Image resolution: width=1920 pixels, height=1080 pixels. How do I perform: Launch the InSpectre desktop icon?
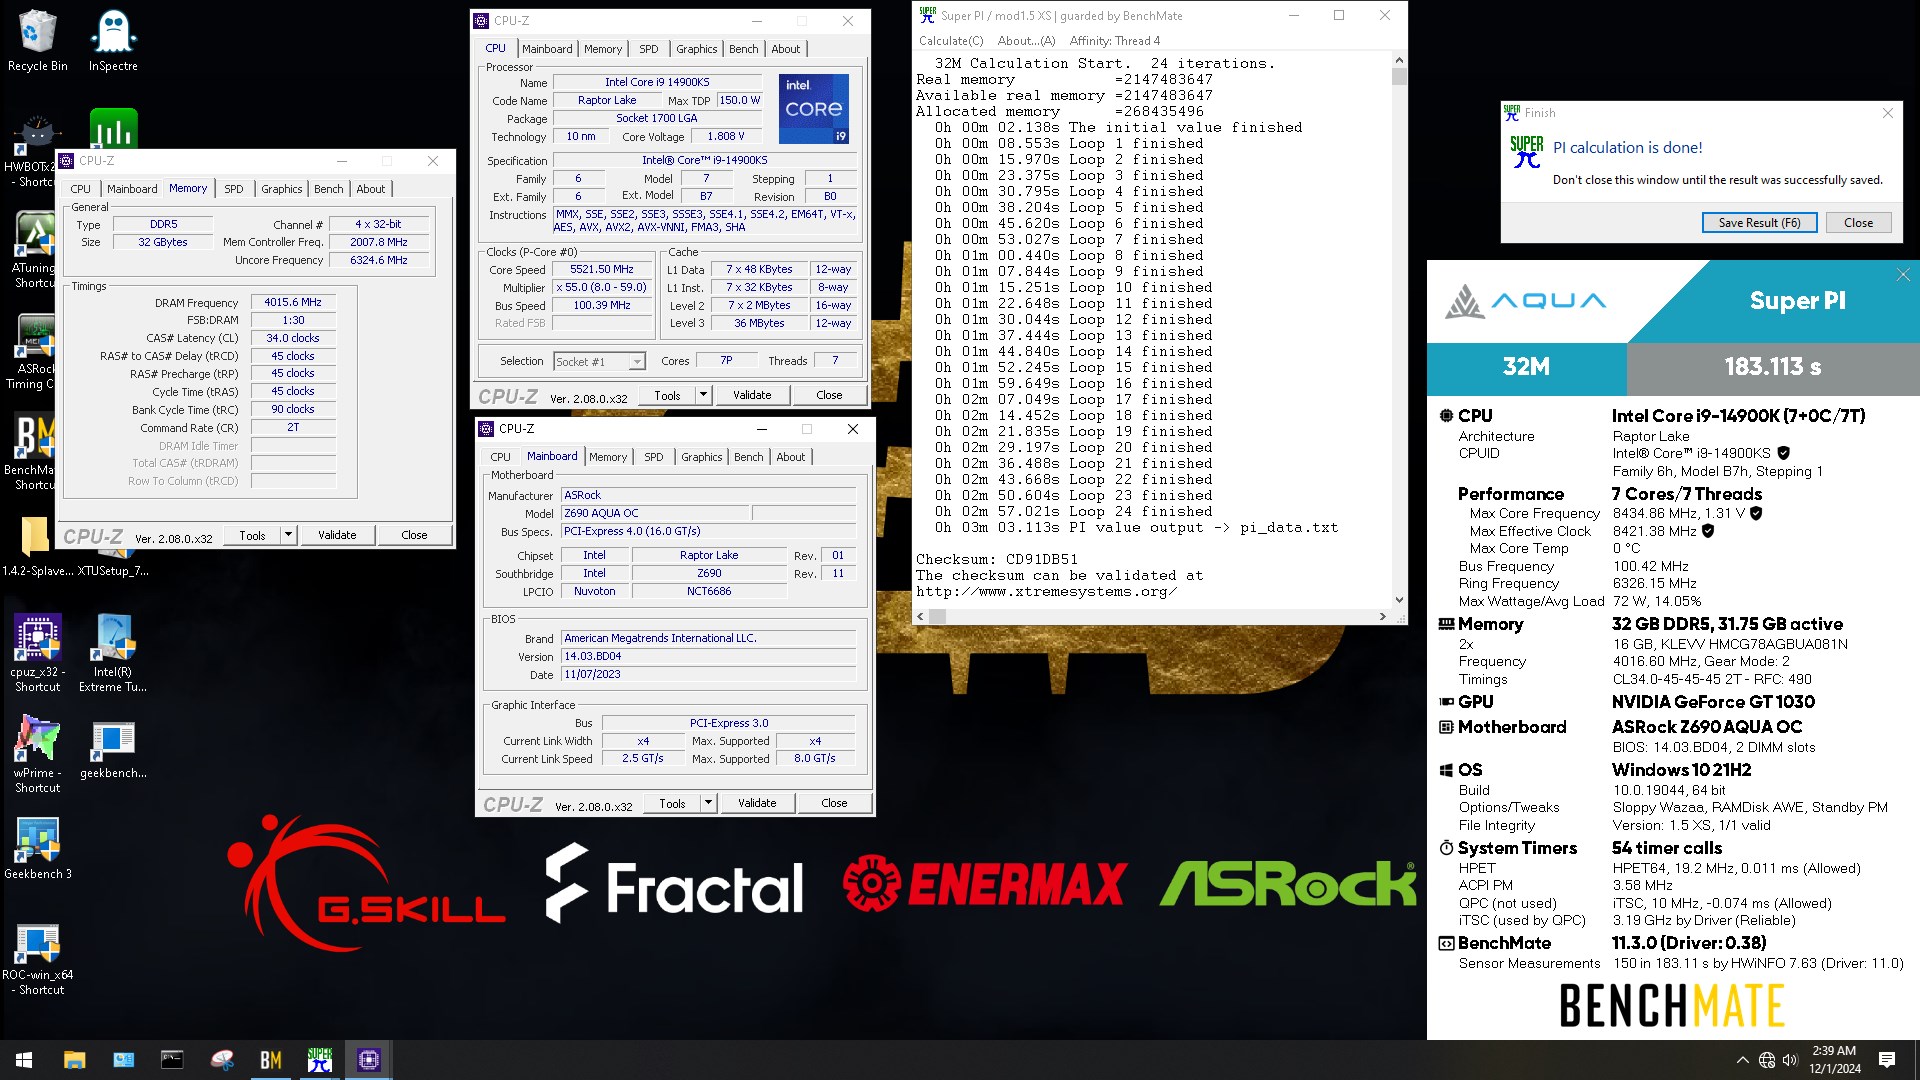point(113,40)
